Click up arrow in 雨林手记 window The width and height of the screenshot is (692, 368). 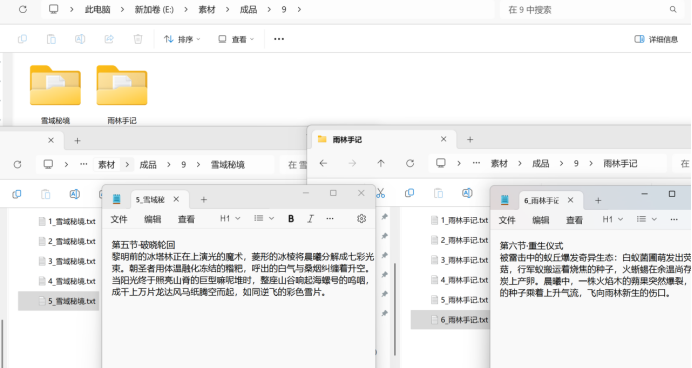point(381,163)
